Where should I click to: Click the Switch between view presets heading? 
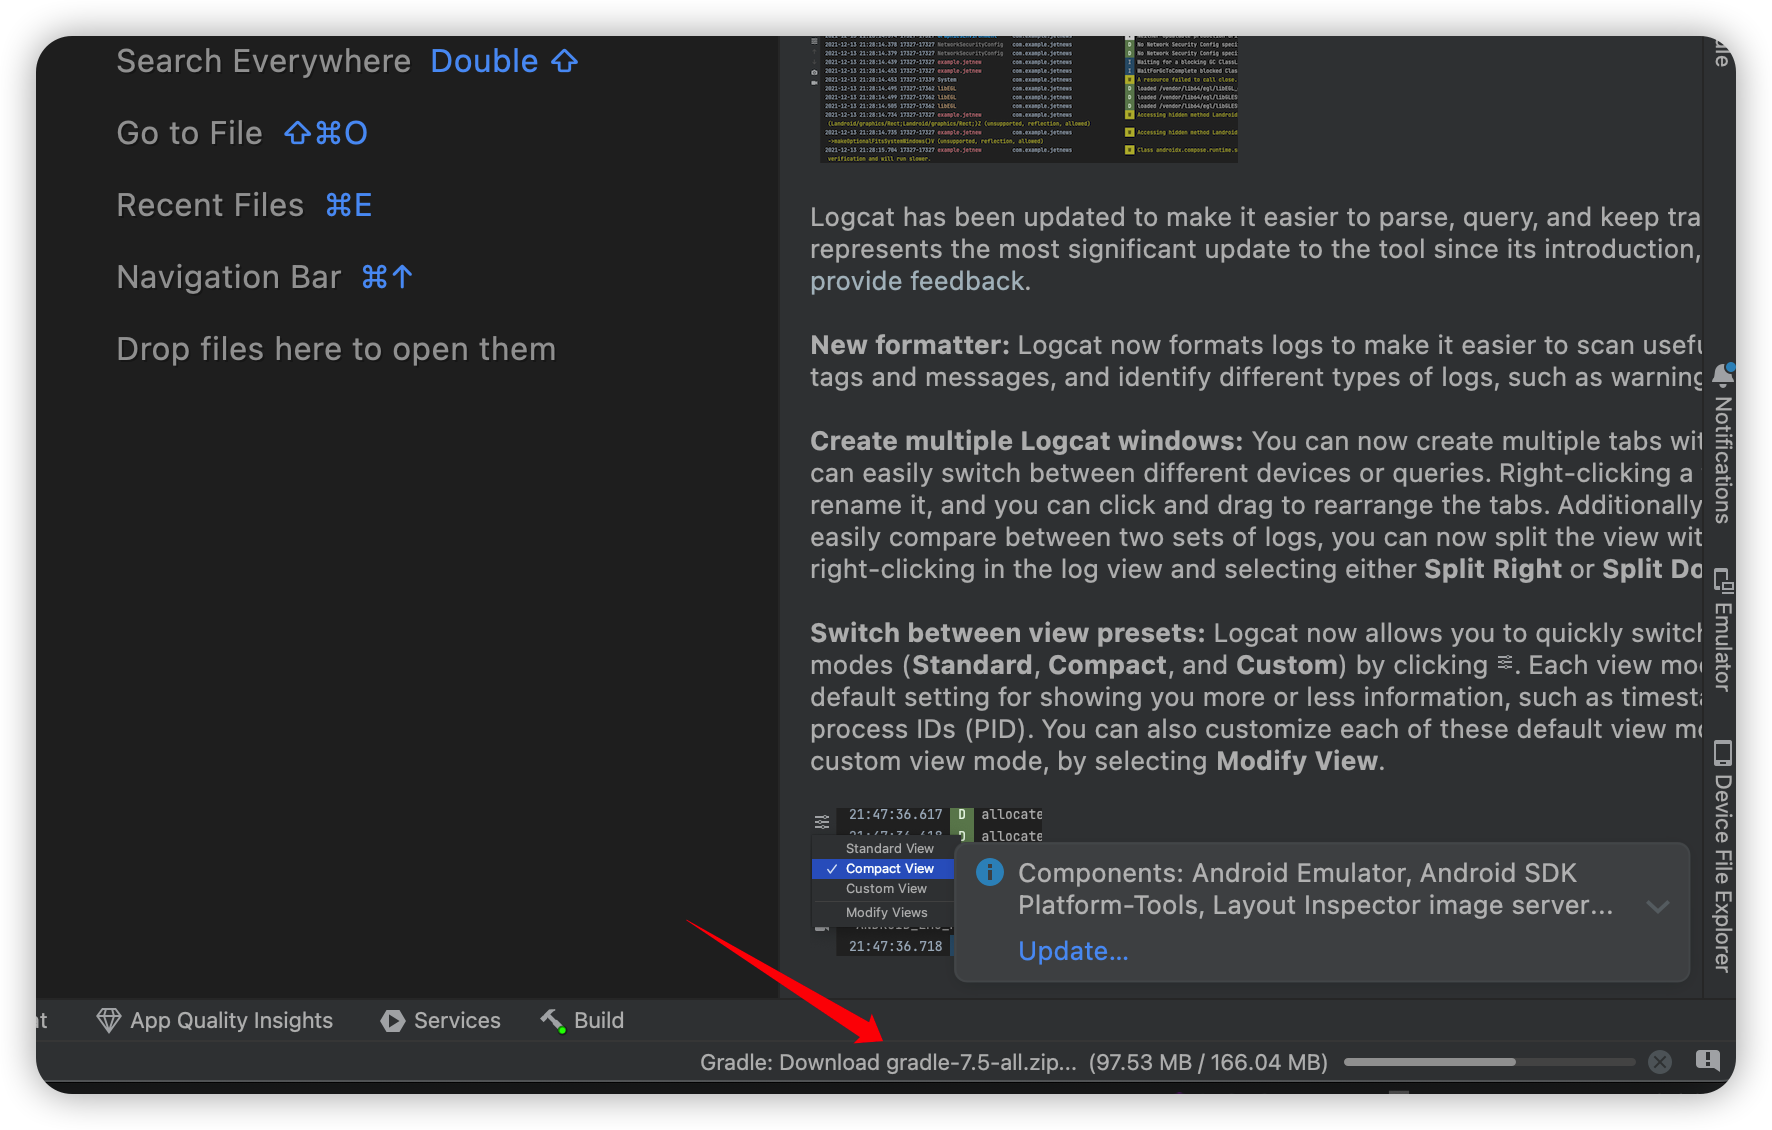click(x=1008, y=633)
